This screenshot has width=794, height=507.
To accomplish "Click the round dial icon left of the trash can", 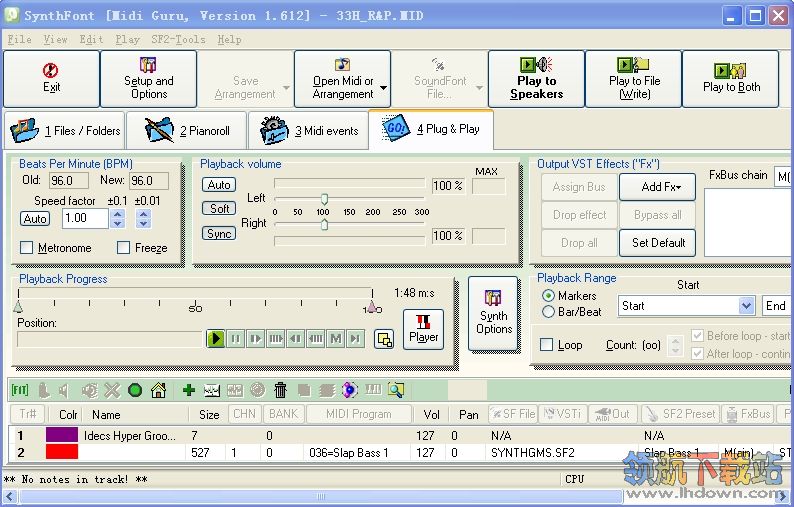I will 258,390.
